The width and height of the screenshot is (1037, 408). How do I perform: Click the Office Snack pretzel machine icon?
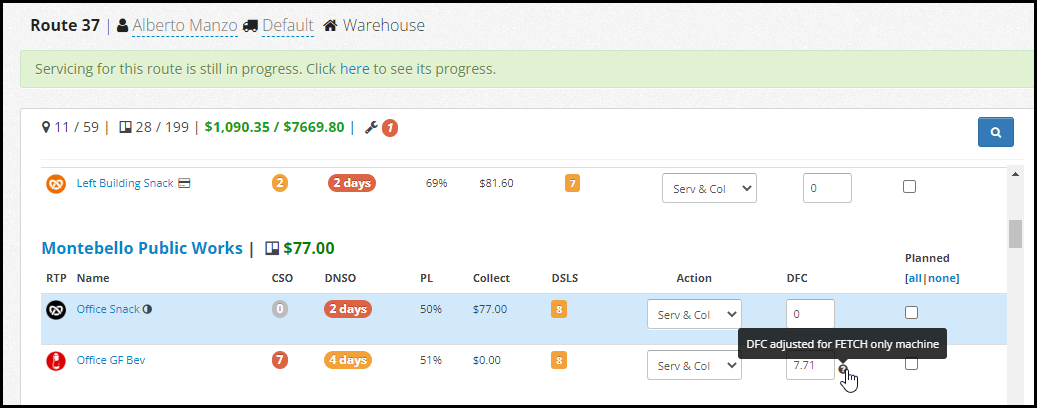pyautogui.click(x=56, y=310)
